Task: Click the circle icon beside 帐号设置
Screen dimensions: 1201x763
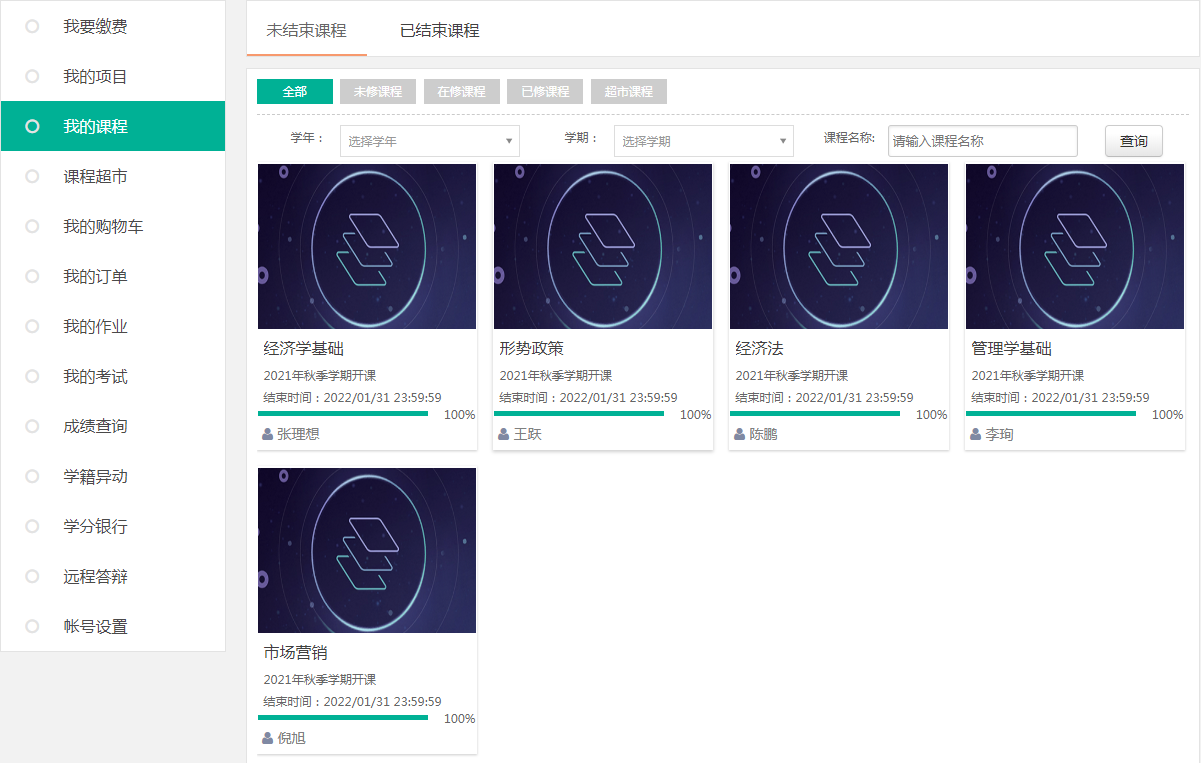Action: click(32, 626)
